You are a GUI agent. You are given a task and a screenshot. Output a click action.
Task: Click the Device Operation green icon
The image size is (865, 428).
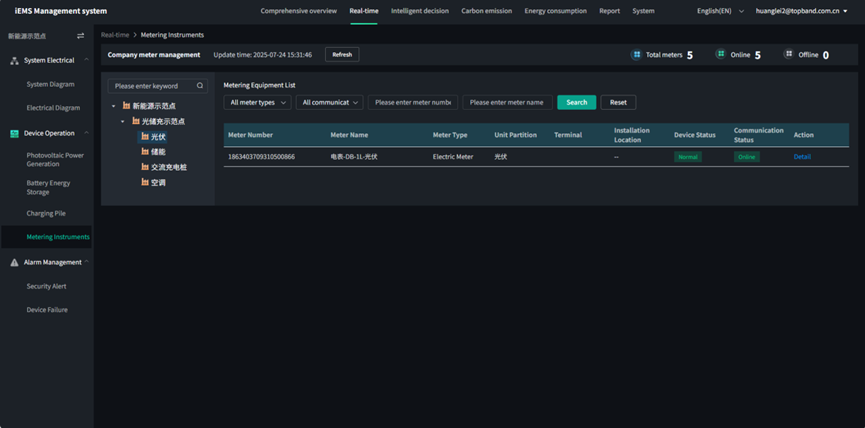pos(14,133)
